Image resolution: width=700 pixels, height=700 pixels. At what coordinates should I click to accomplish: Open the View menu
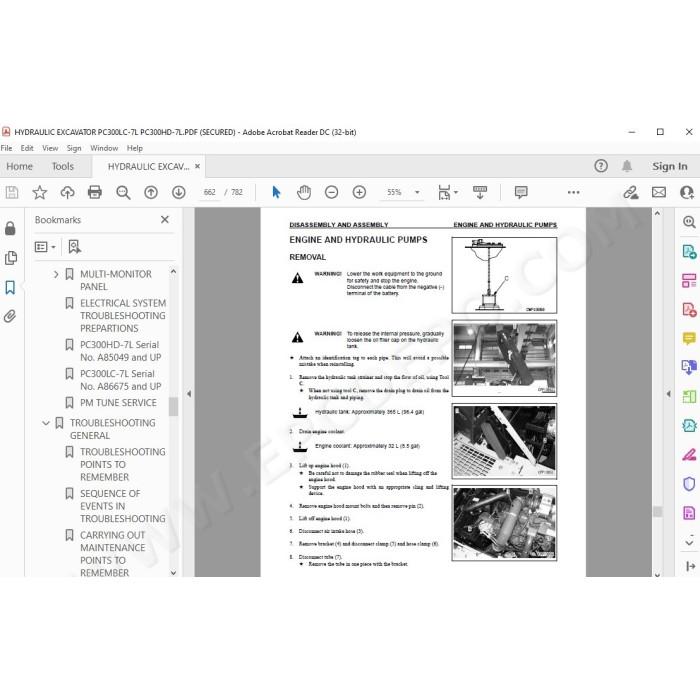[x=50, y=148]
